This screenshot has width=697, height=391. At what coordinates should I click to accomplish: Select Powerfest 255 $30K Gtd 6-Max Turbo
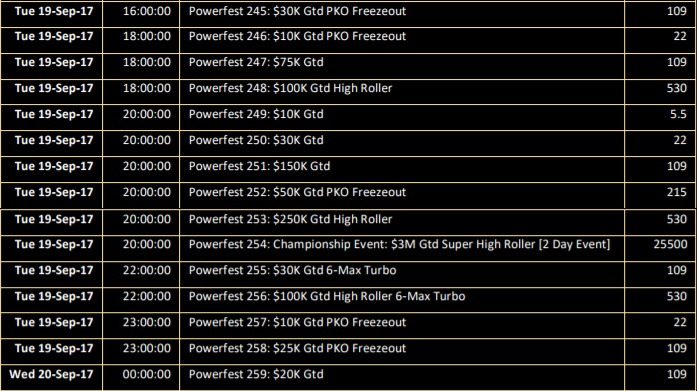[x=292, y=270]
